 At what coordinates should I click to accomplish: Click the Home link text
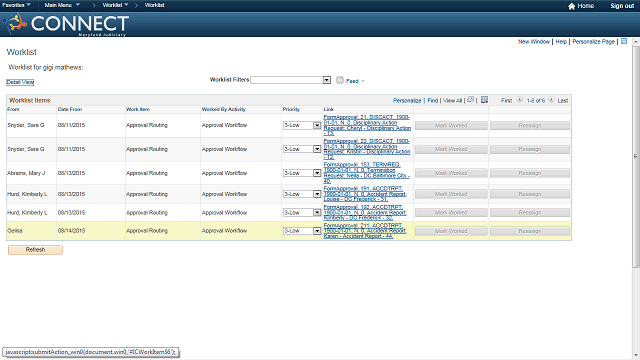[x=585, y=6]
